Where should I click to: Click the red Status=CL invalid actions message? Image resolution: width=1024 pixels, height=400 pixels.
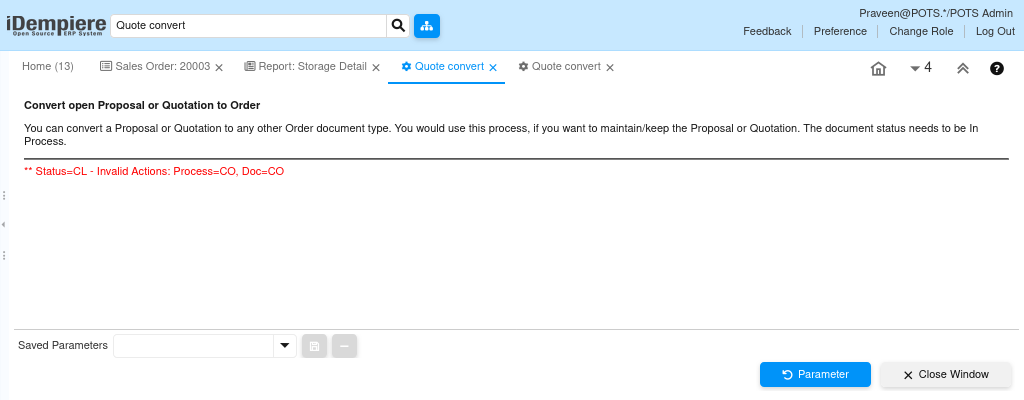(x=154, y=172)
